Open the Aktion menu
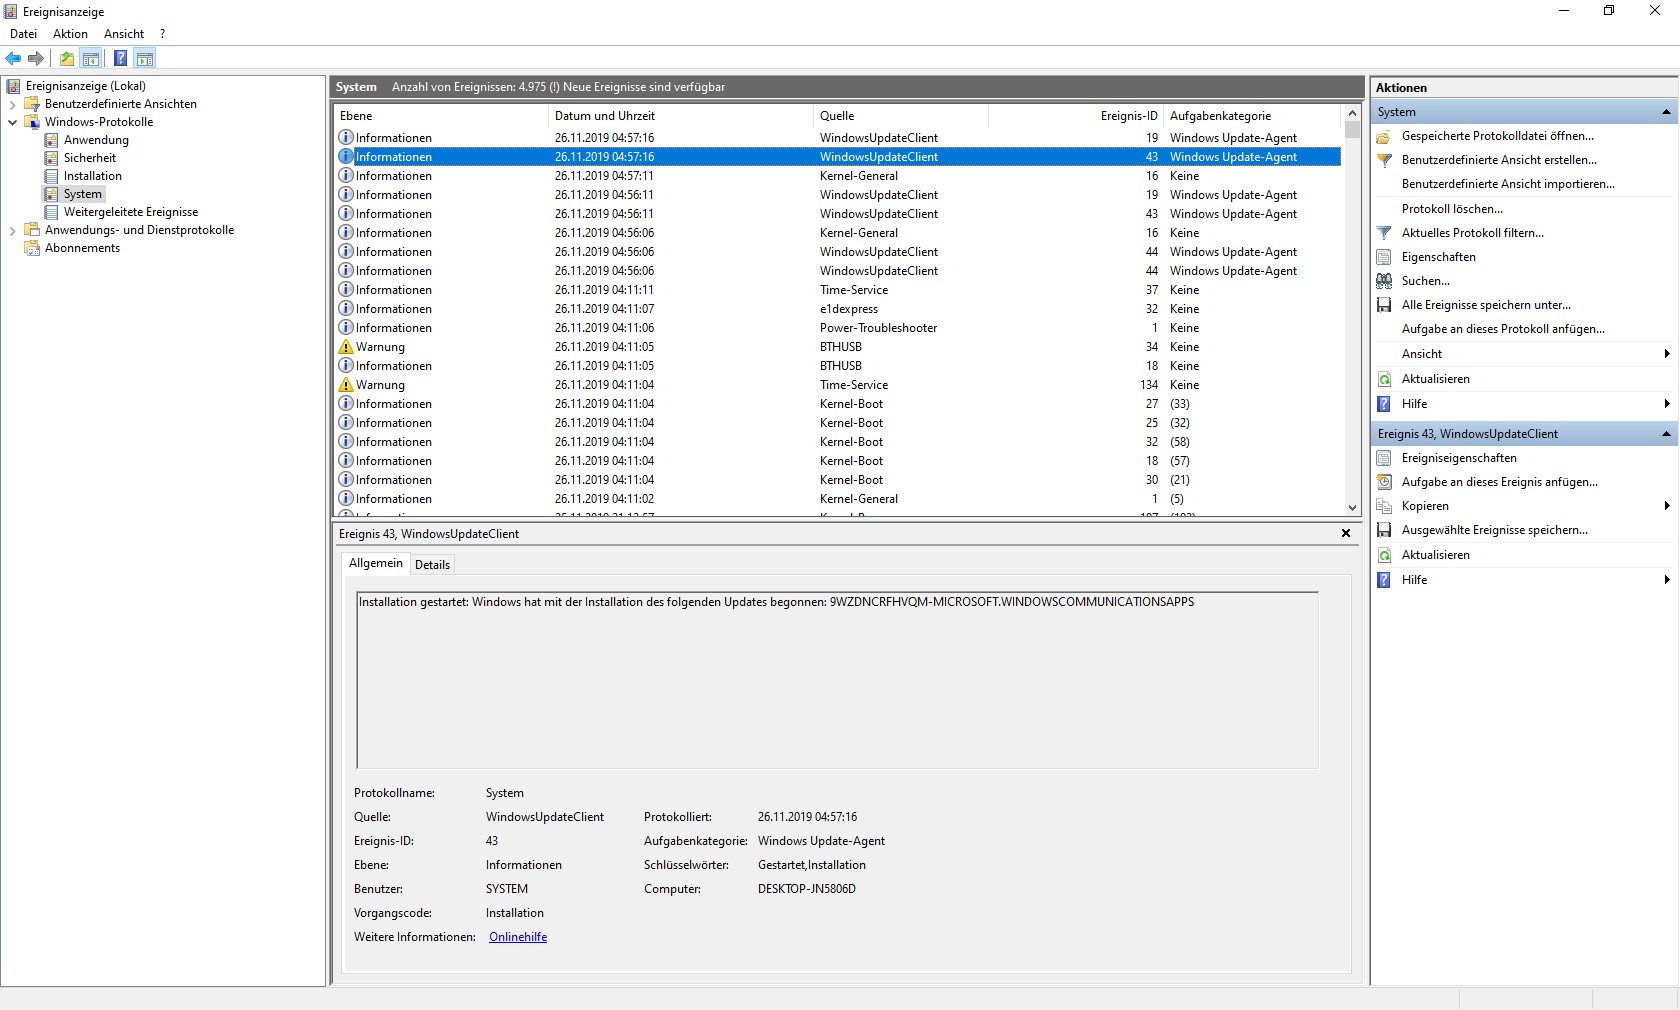Viewport: 1680px width, 1010px height. (x=71, y=34)
